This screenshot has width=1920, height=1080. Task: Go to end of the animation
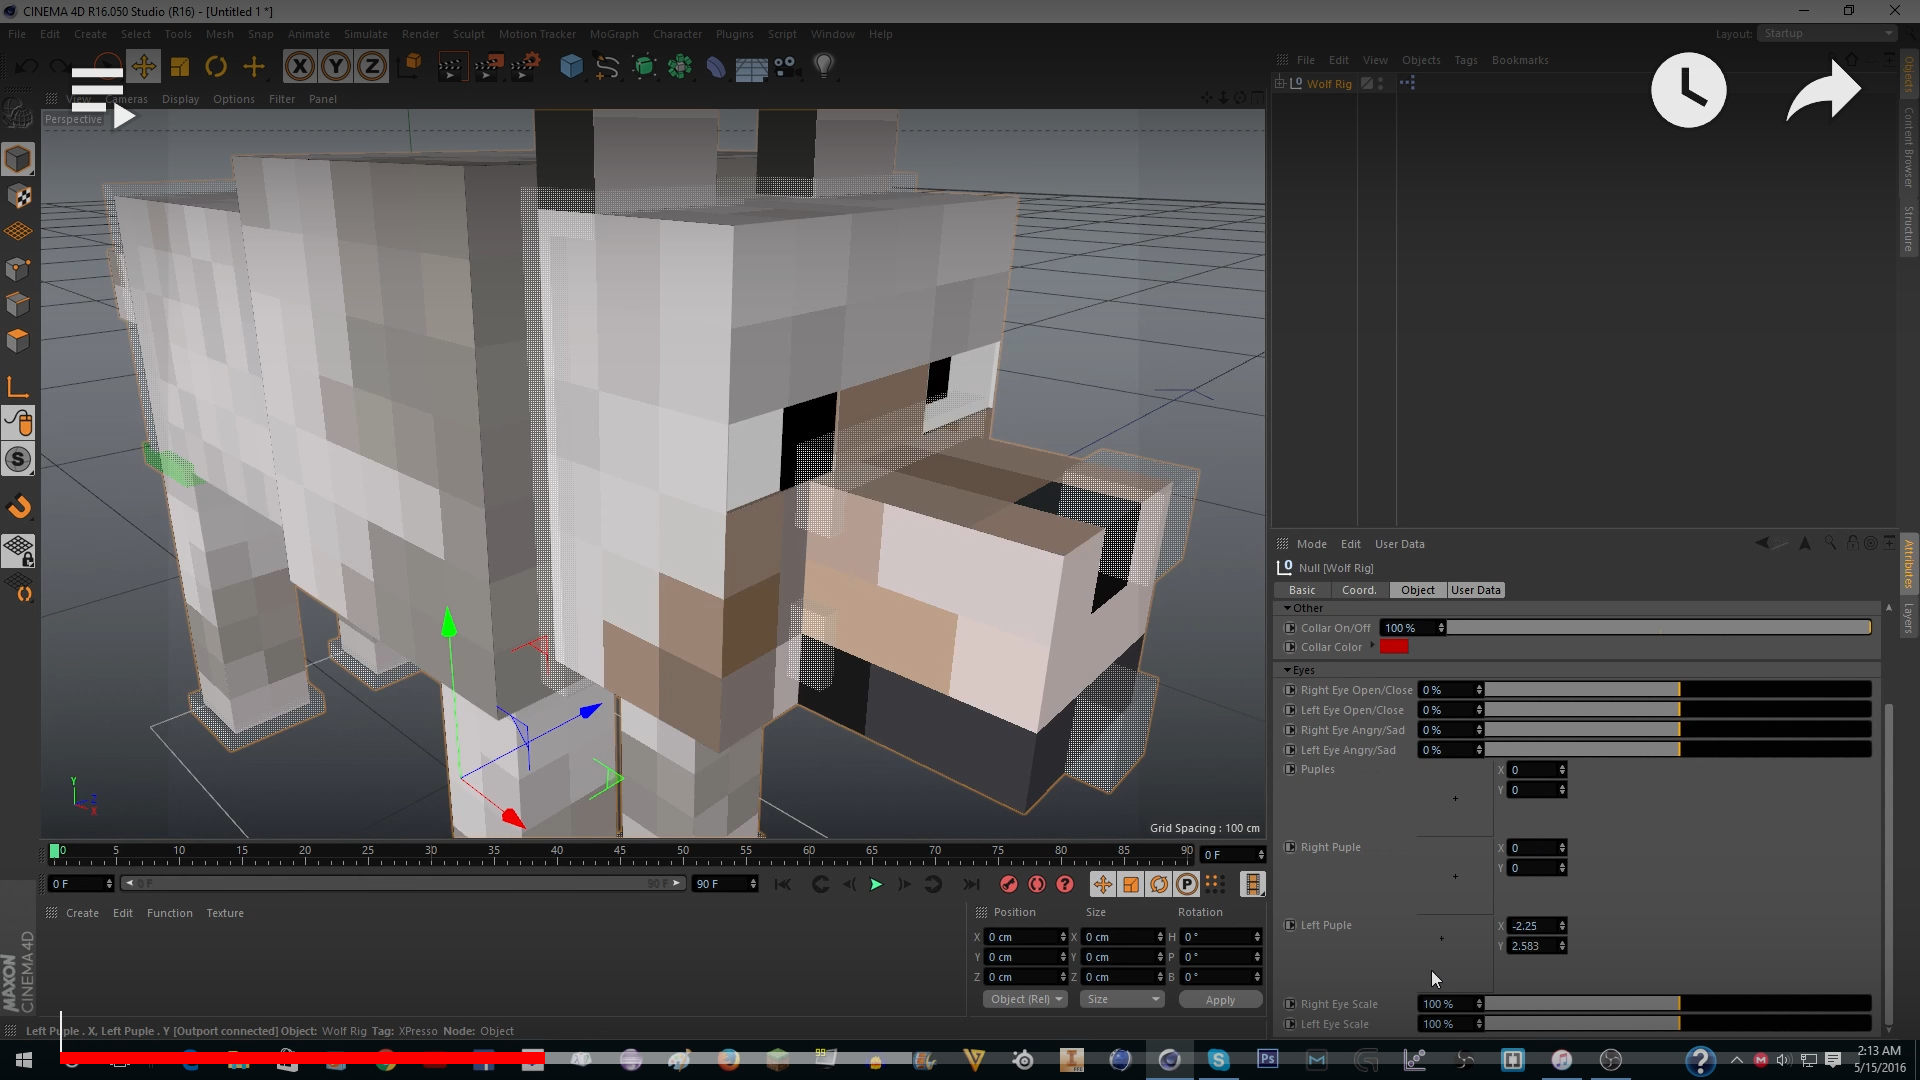point(971,884)
